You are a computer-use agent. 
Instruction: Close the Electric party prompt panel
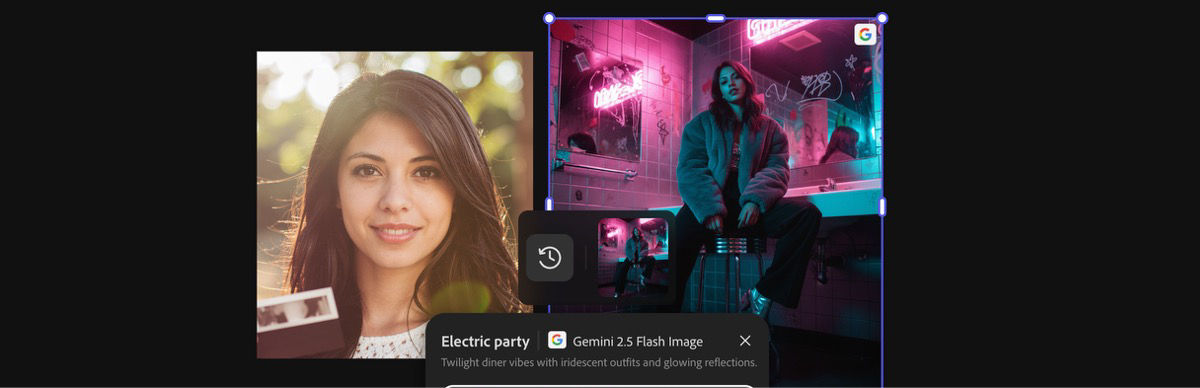point(745,341)
